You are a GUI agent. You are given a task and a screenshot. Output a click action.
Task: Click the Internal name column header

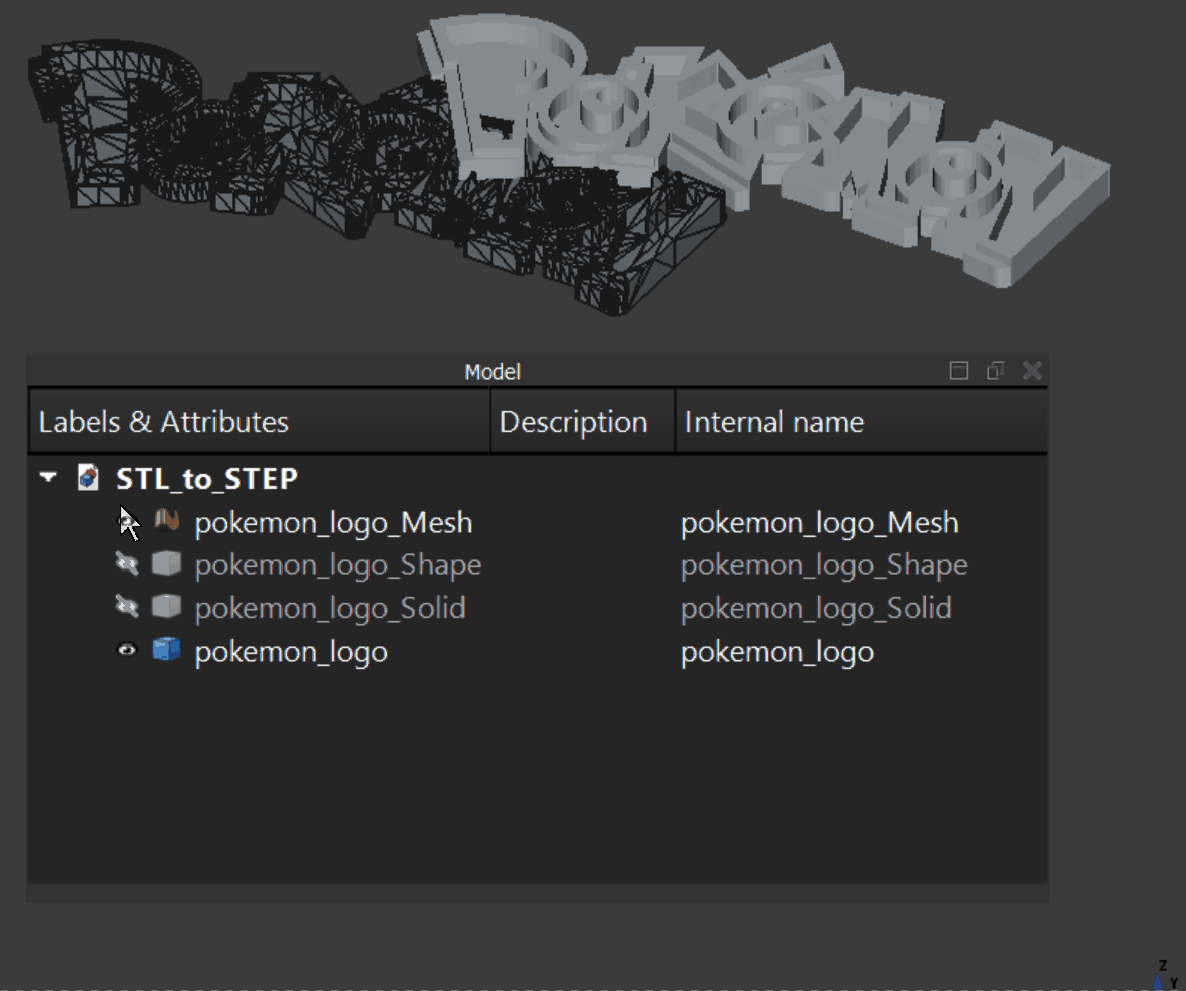pyautogui.click(x=862, y=421)
